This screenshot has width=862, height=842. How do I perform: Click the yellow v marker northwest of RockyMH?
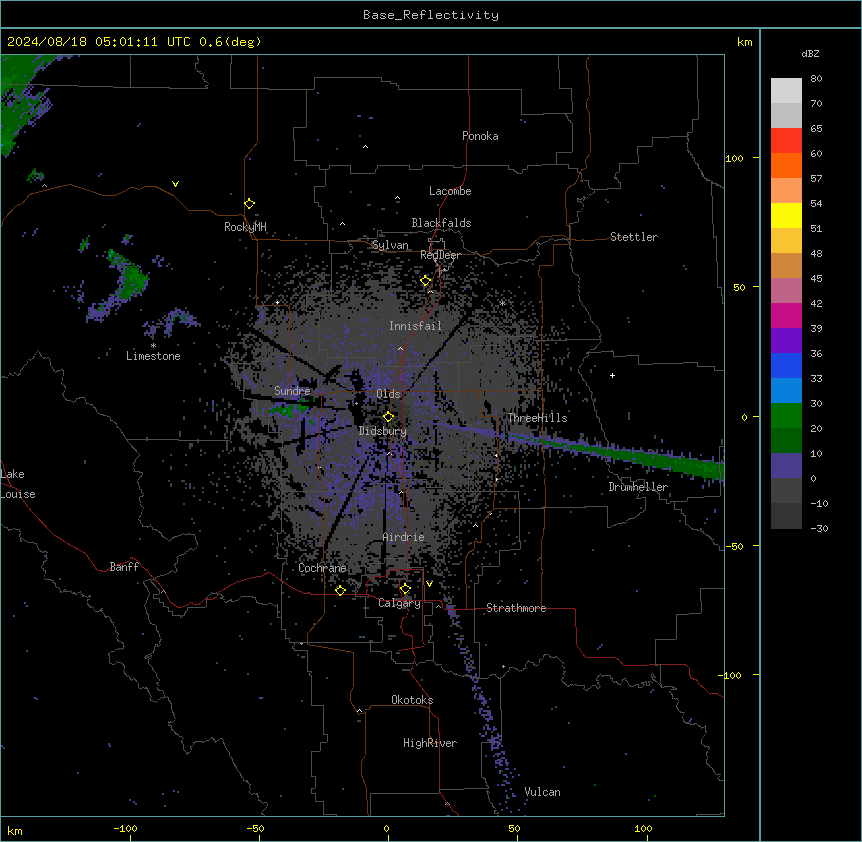point(175,184)
